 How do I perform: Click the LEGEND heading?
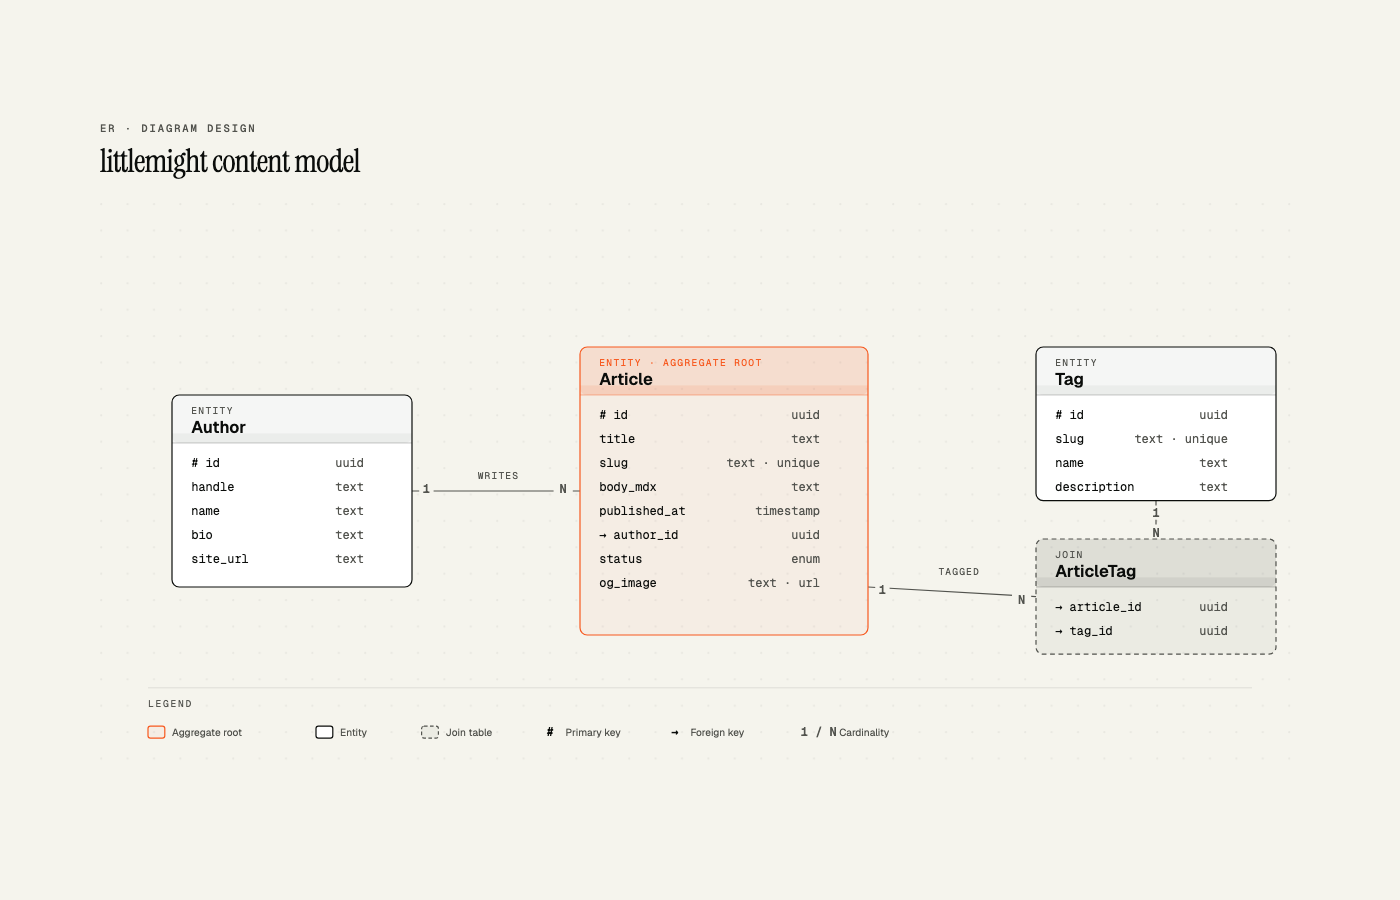[x=170, y=704]
